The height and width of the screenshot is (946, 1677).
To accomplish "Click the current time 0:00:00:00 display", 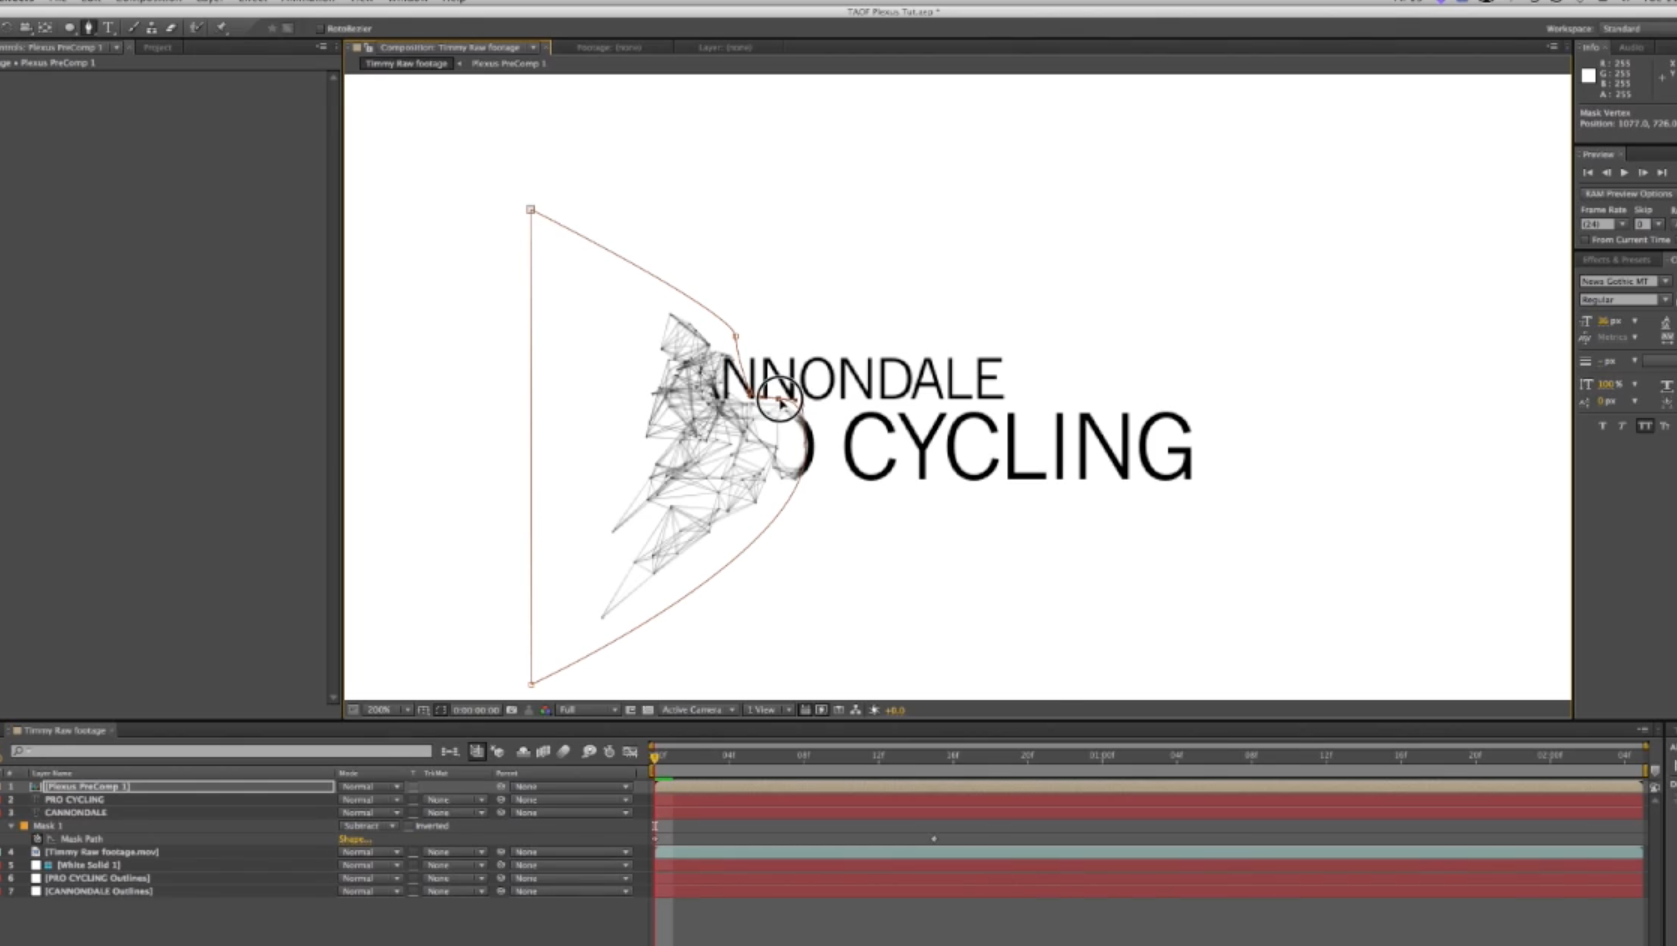I will click(476, 710).
